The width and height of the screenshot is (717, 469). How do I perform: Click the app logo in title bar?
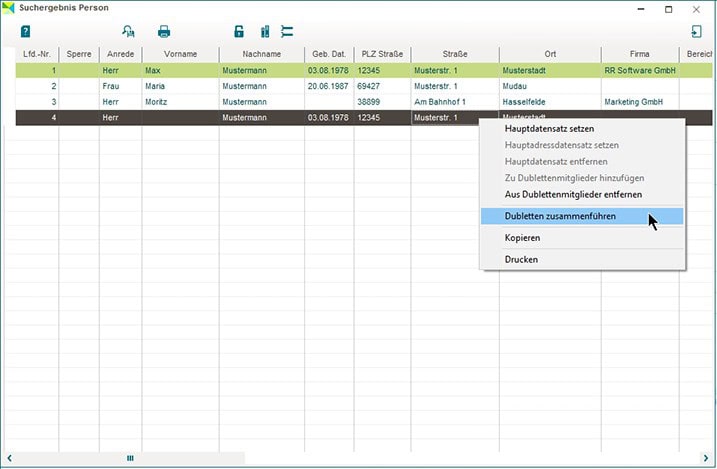coord(8,8)
